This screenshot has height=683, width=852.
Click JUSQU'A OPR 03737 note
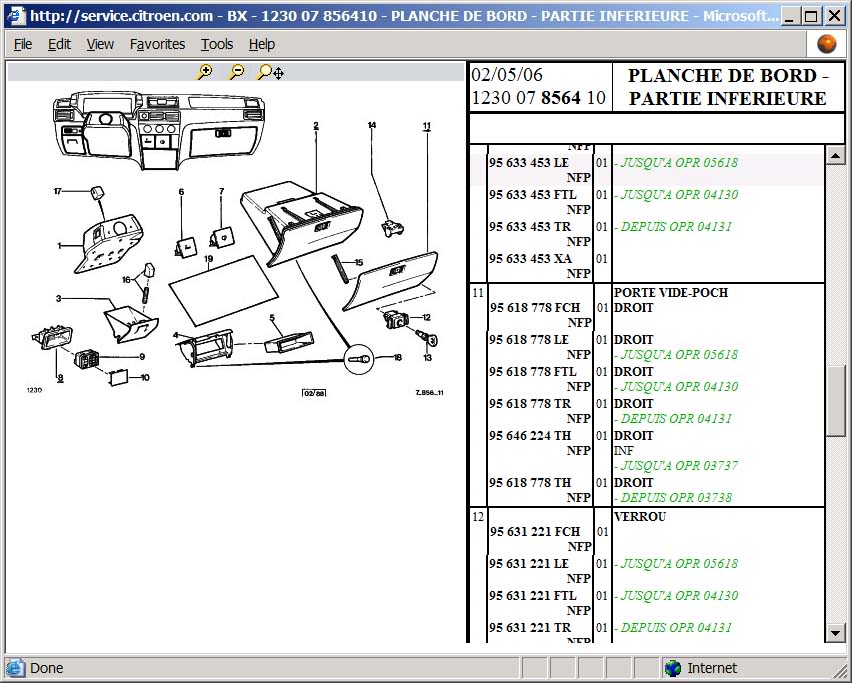pos(676,466)
